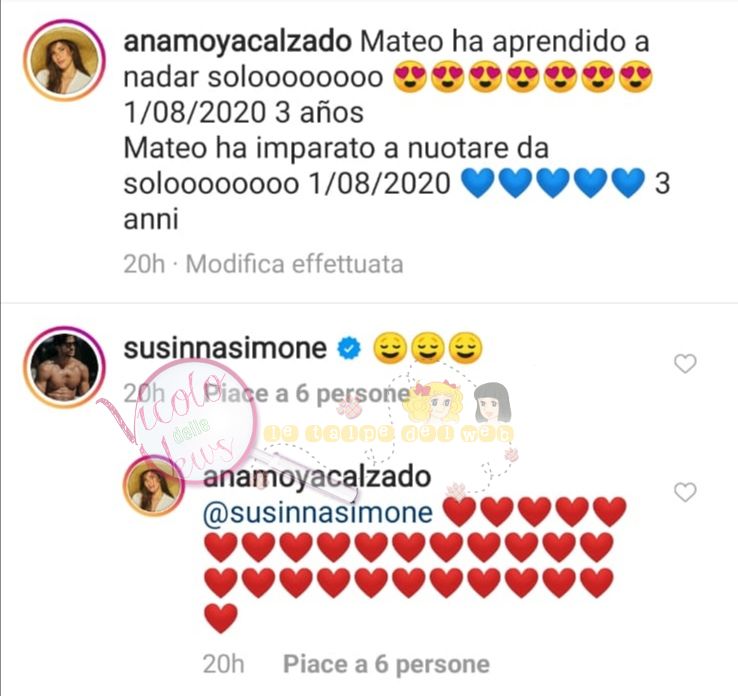Click the blue hearts in the Italian caption
This screenshot has height=696, width=738.
(553, 183)
